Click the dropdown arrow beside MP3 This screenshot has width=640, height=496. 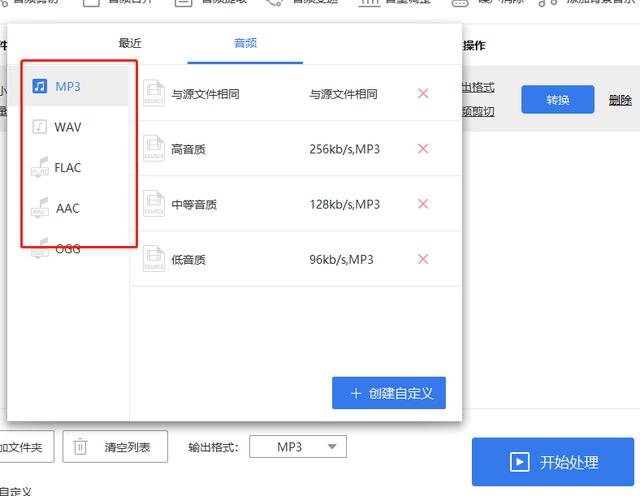coord(332,447)
